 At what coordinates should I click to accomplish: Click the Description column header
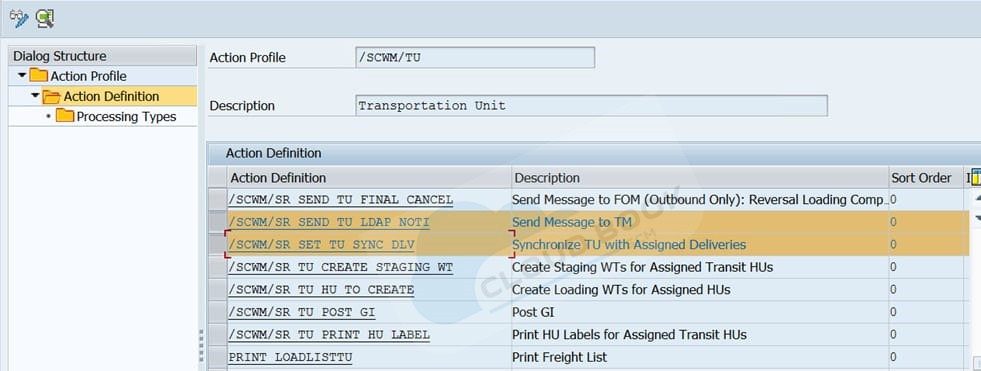click(x=700, y=178)
